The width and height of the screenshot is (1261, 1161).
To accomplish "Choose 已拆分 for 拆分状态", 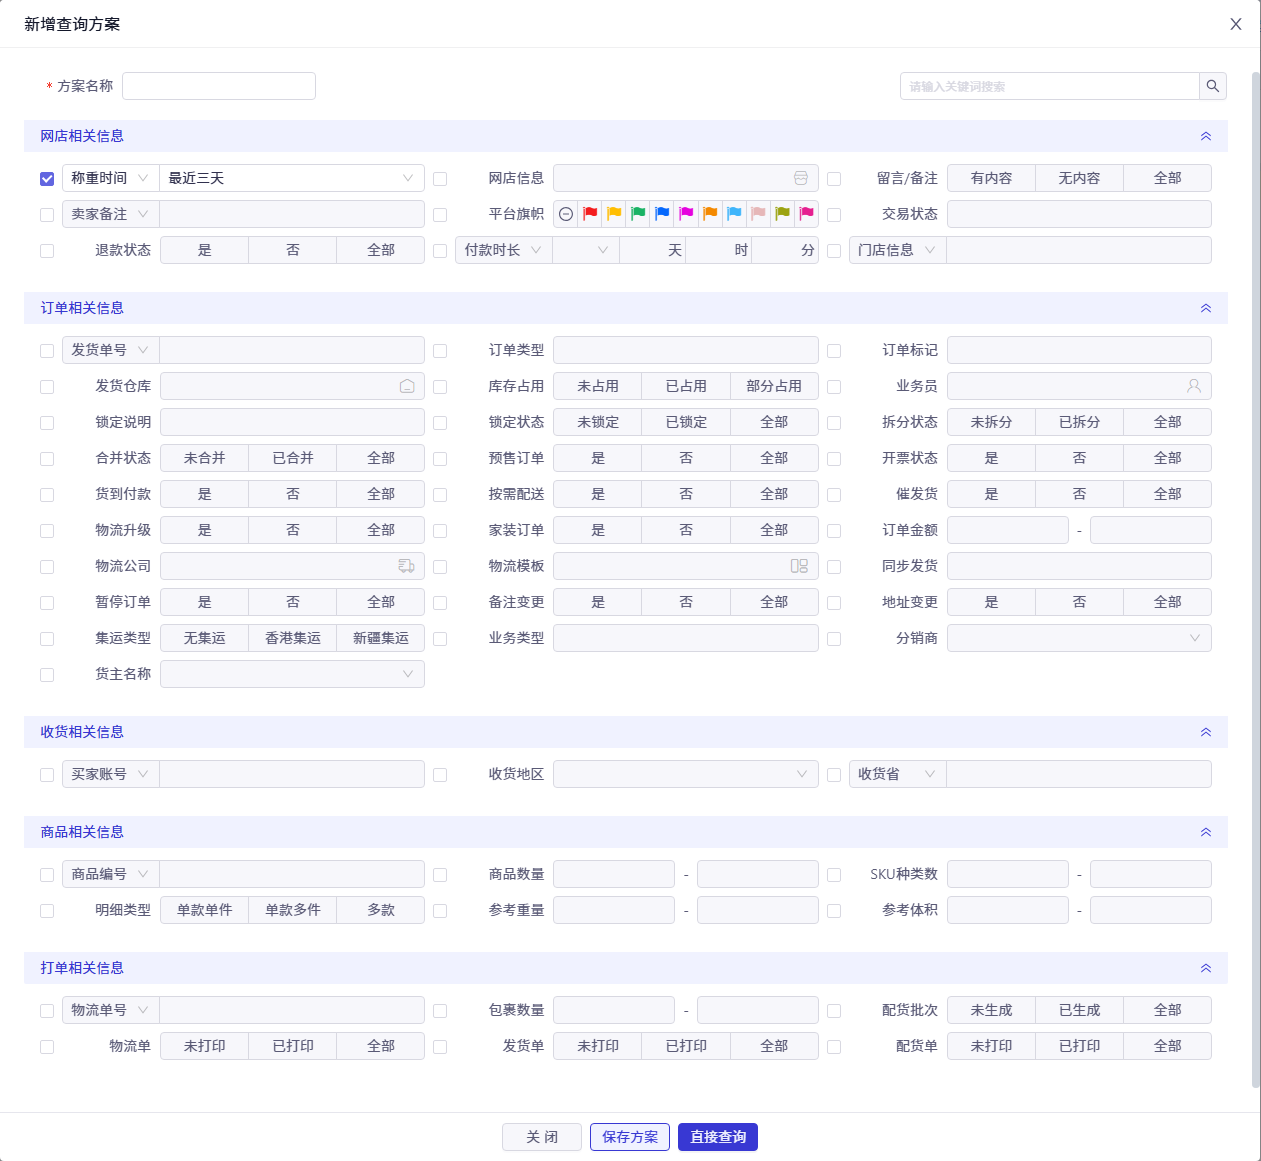I will coord(1079,422).
